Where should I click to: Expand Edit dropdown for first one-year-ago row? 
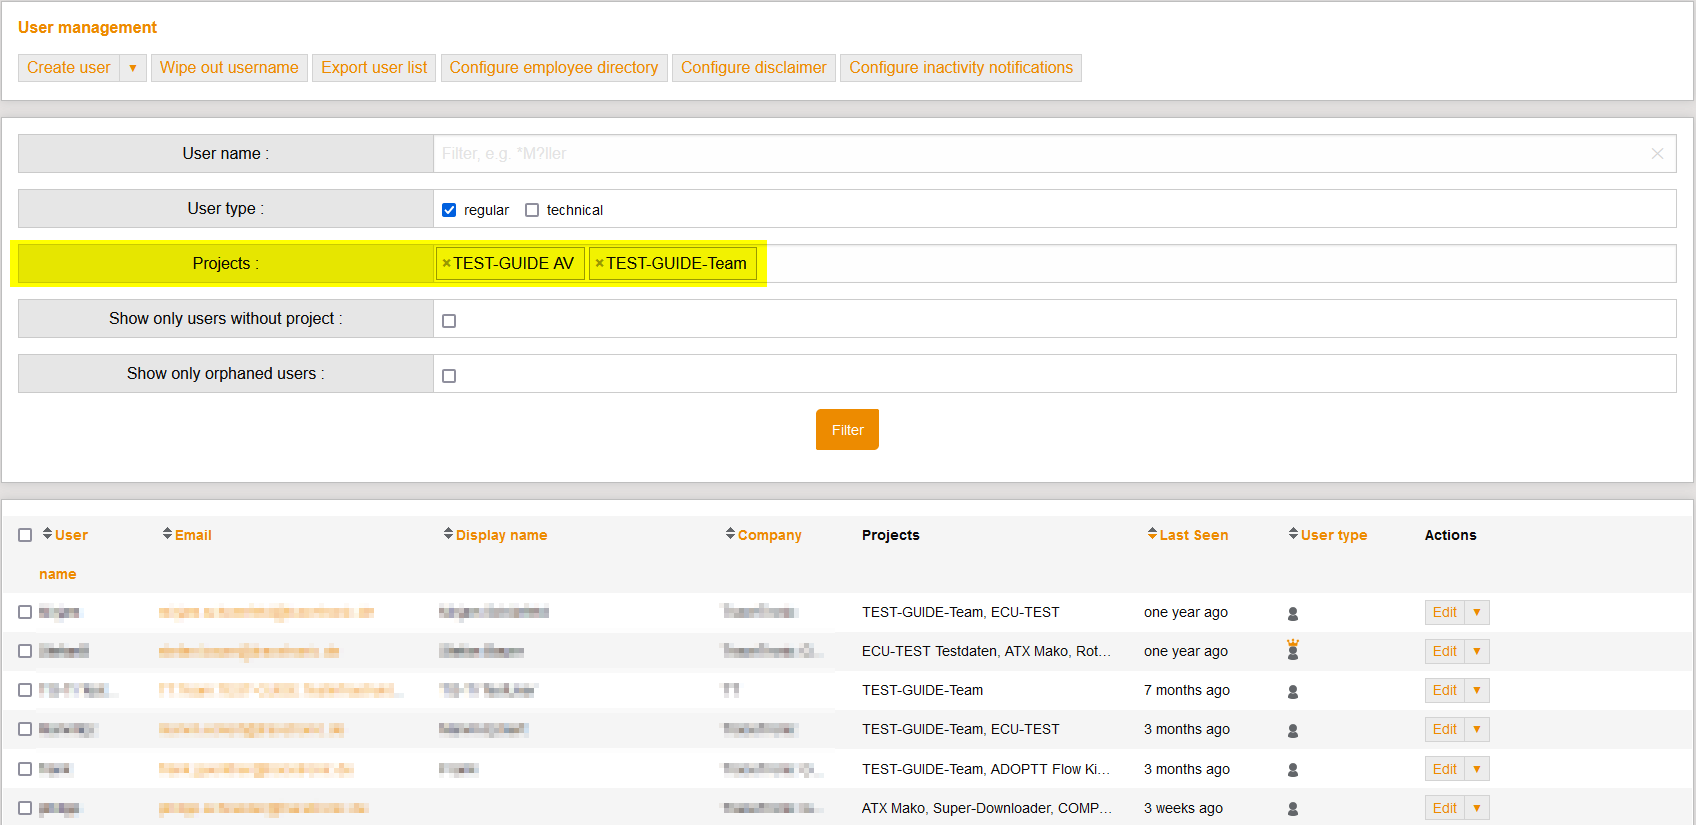click(1477, 612)
